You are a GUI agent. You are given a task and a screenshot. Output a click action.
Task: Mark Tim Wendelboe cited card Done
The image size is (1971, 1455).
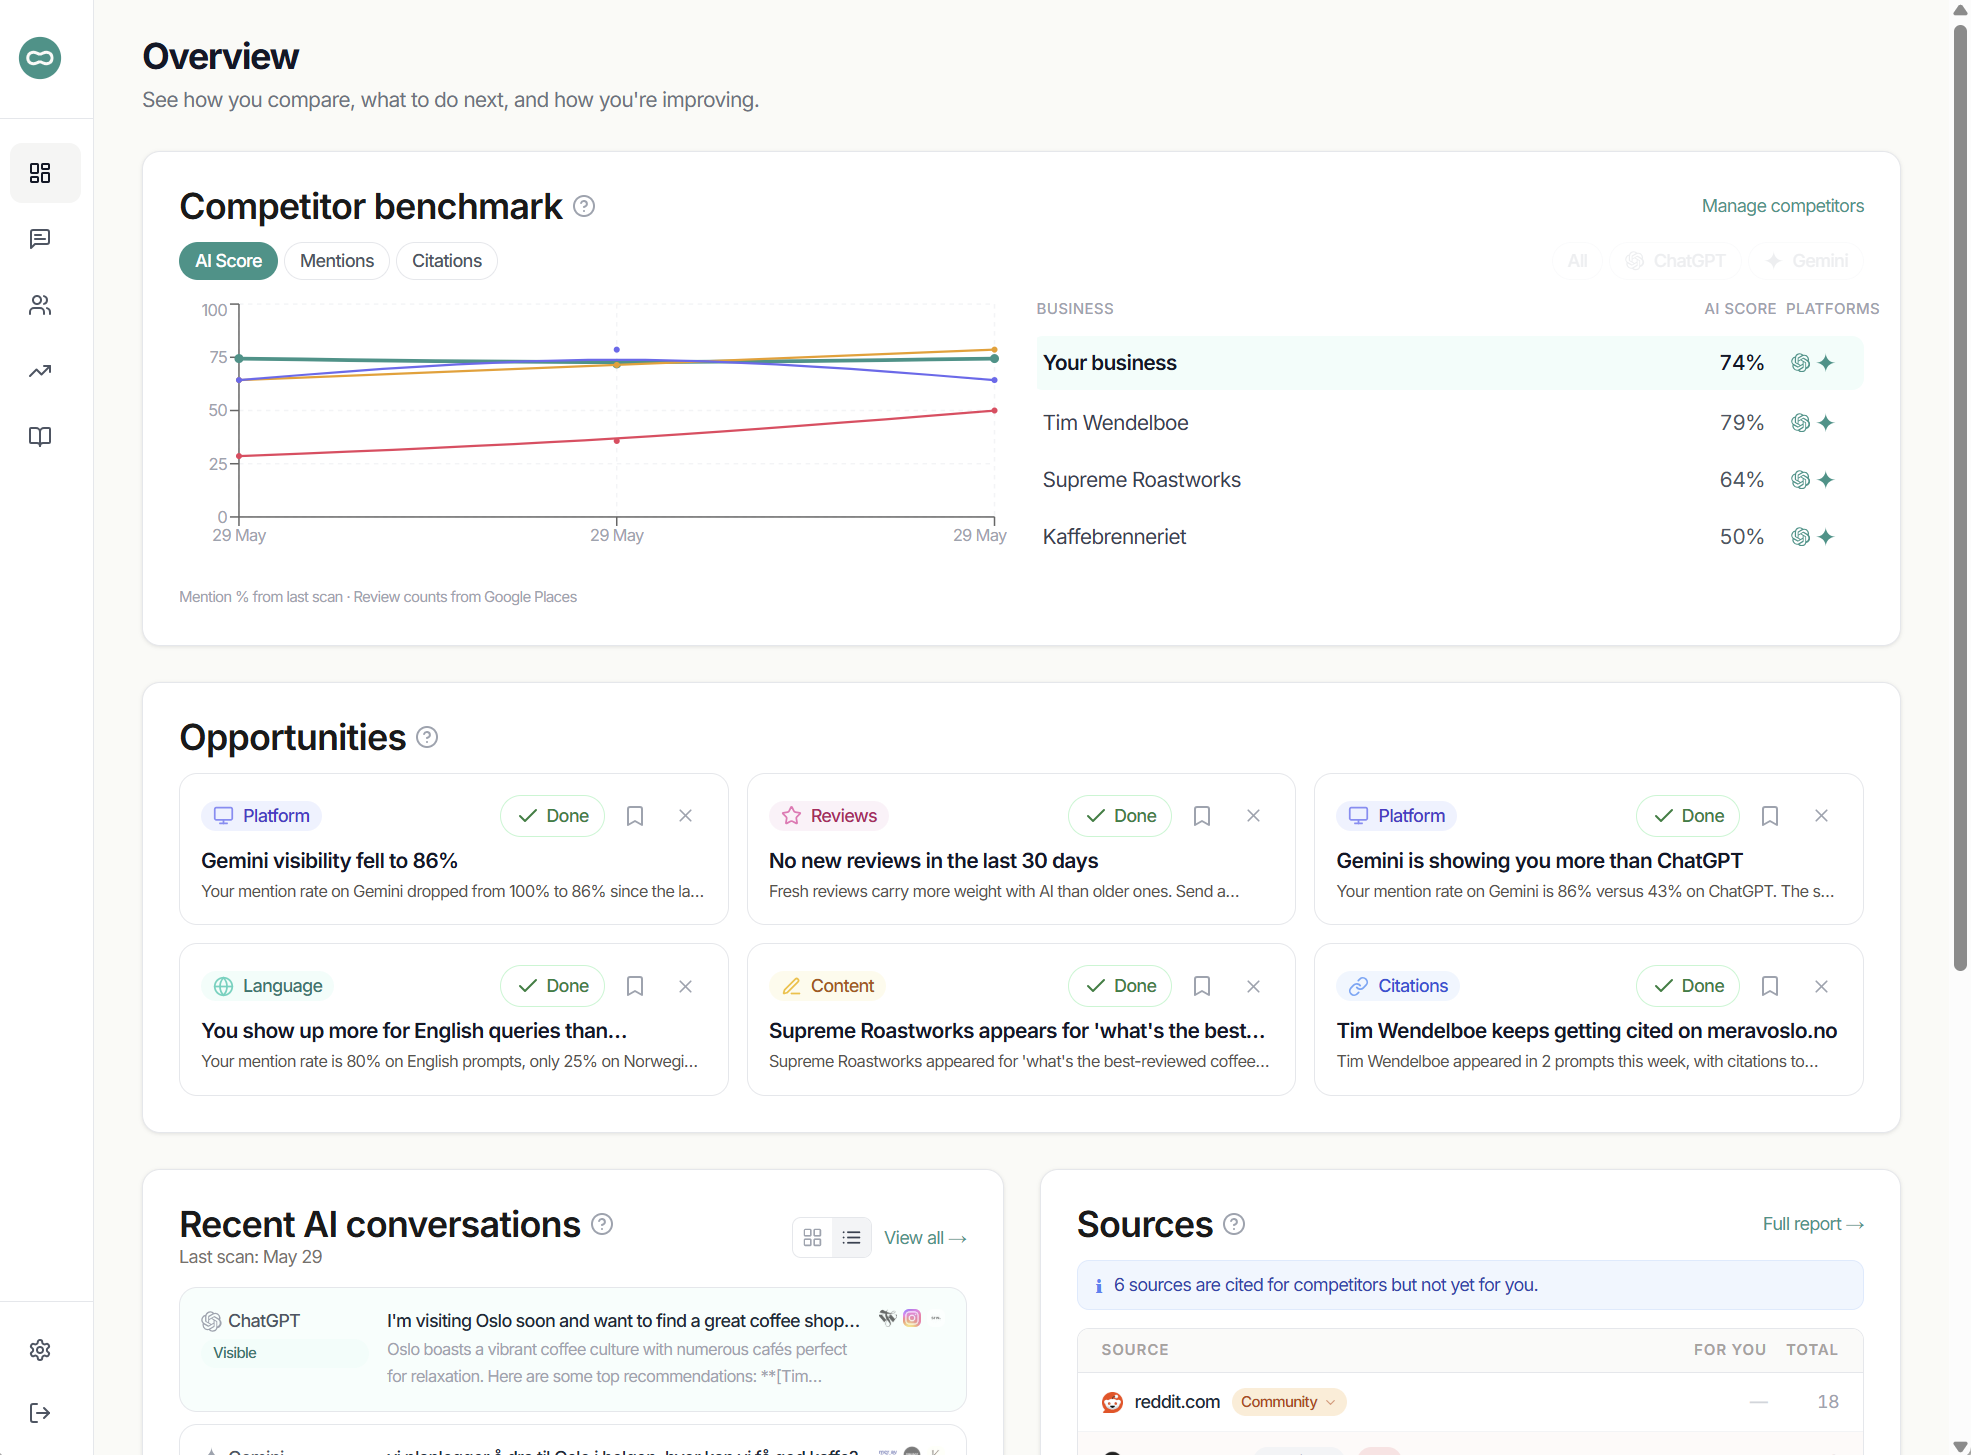(x=1688, y=986)
